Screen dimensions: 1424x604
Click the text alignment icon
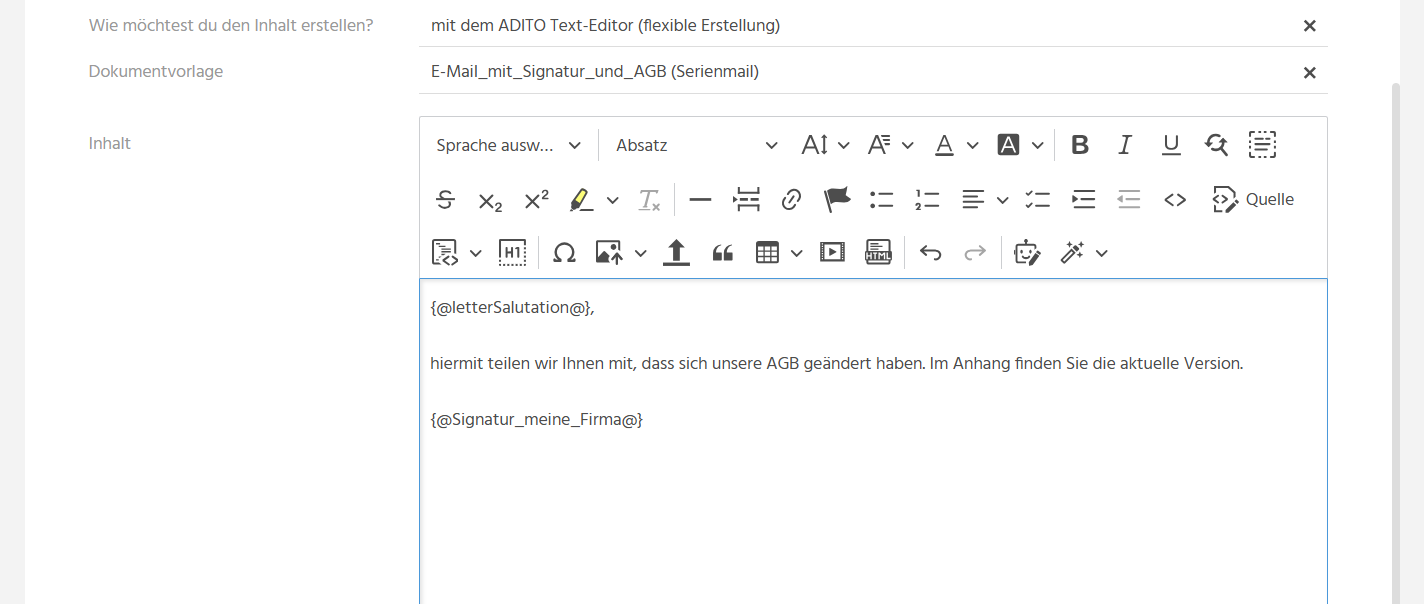973,199
